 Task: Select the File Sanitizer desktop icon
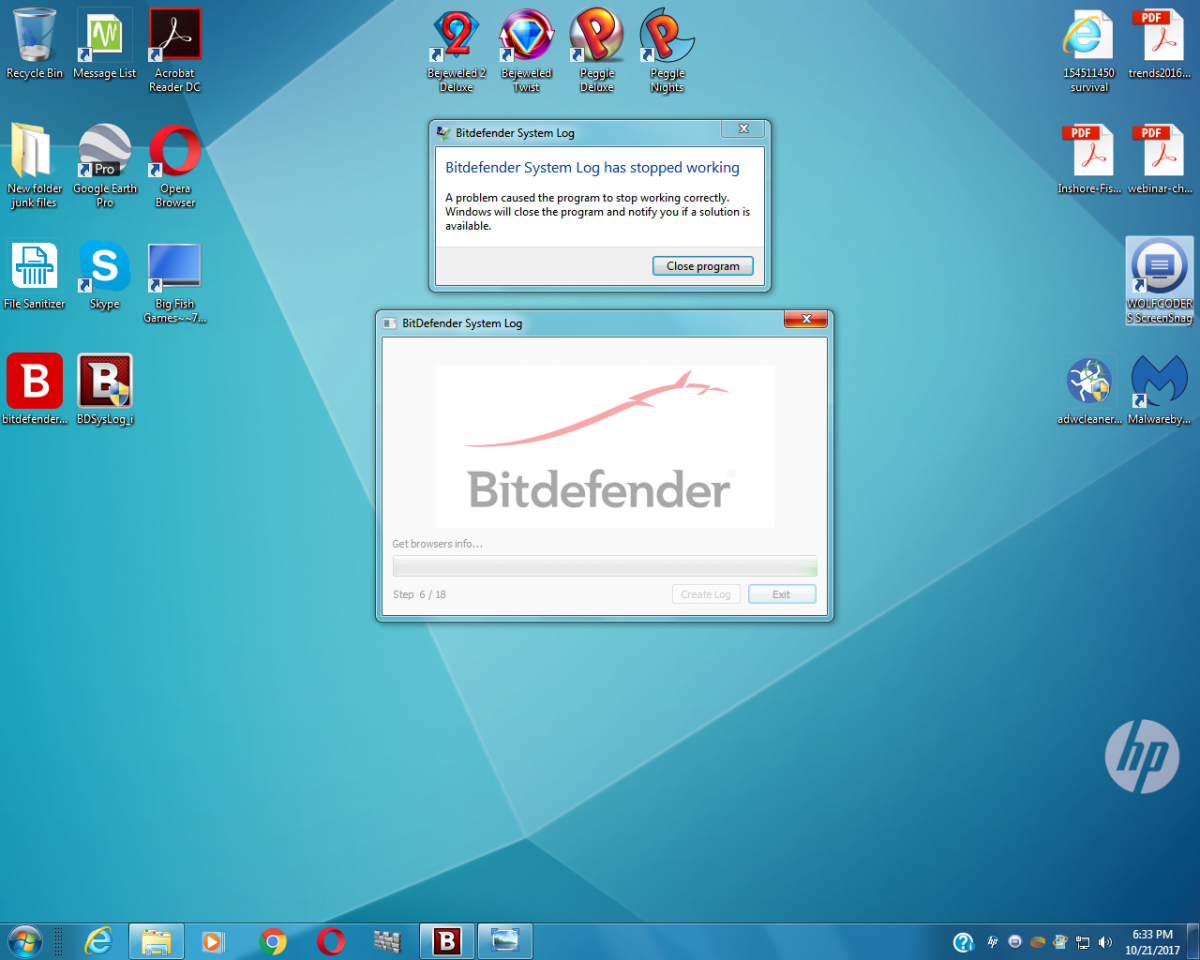[34, 275]
